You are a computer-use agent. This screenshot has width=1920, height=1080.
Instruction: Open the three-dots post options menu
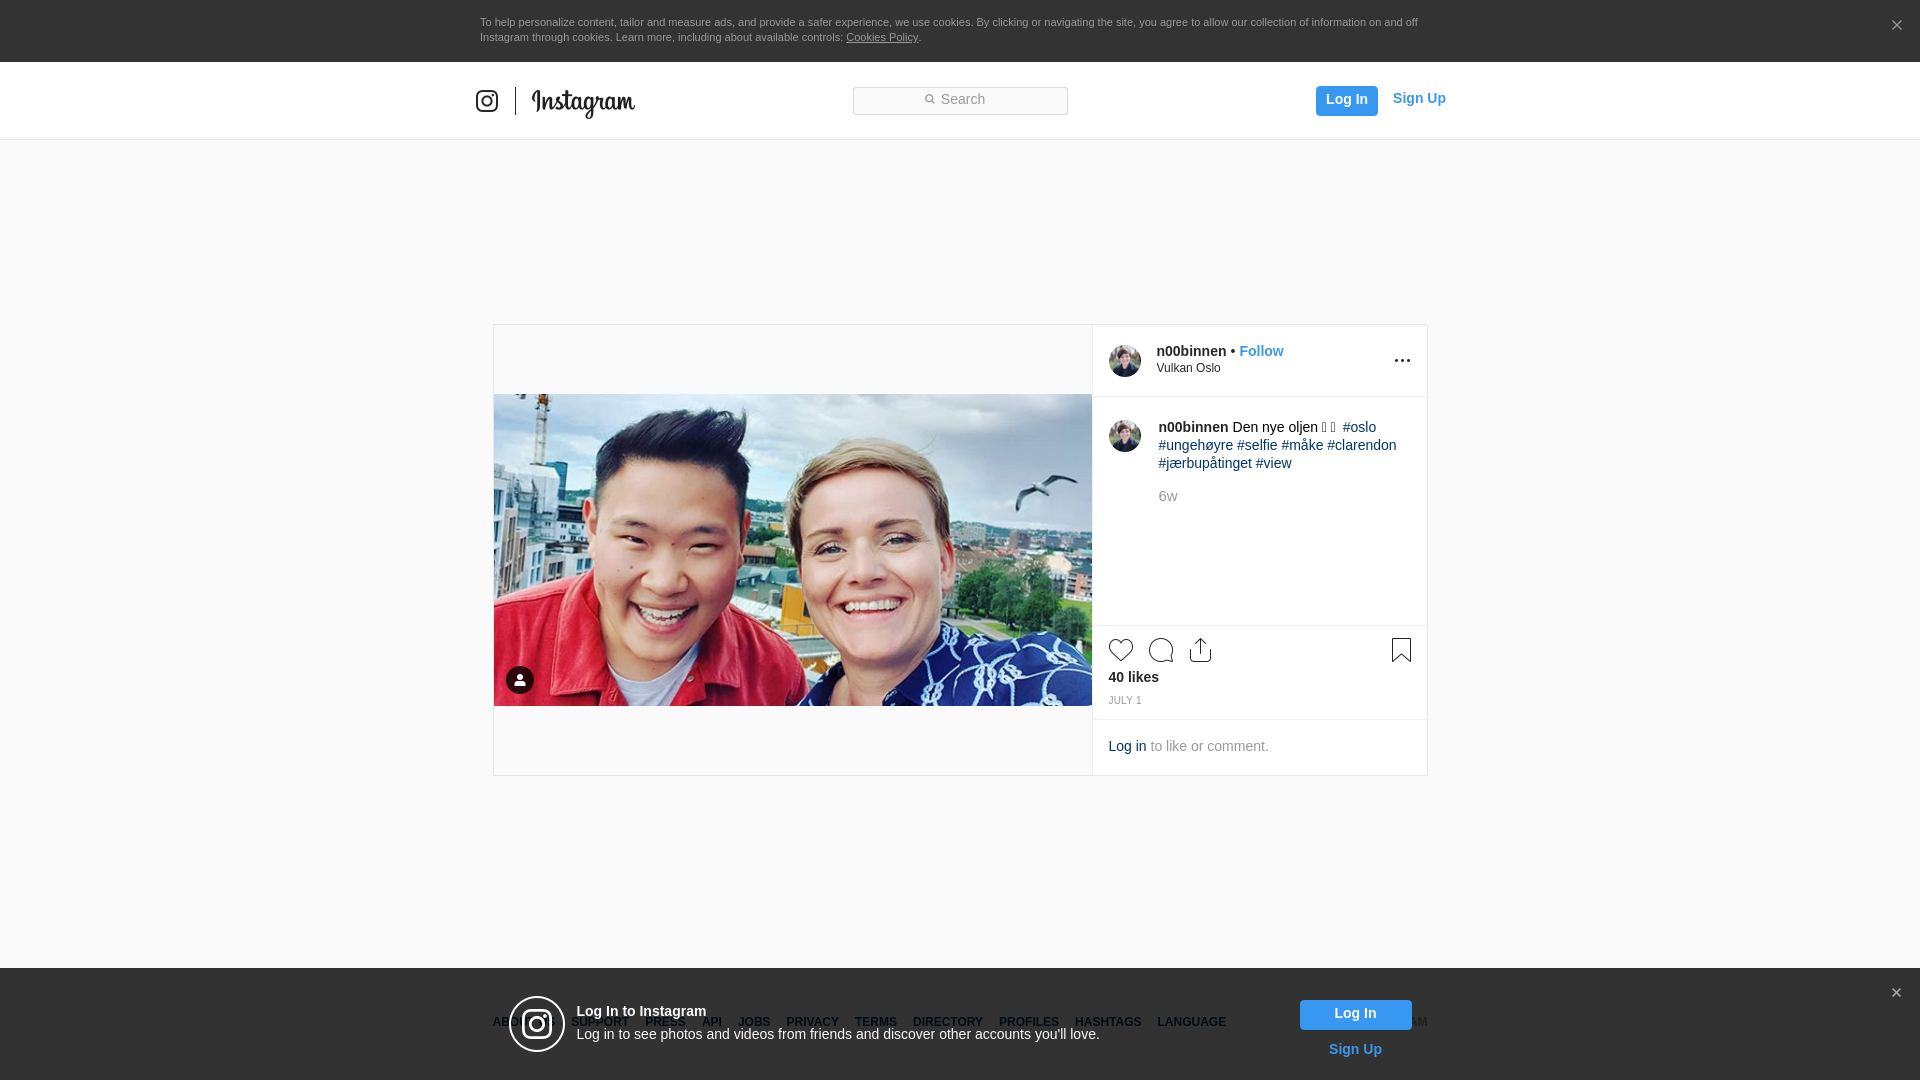(1402, 361)
